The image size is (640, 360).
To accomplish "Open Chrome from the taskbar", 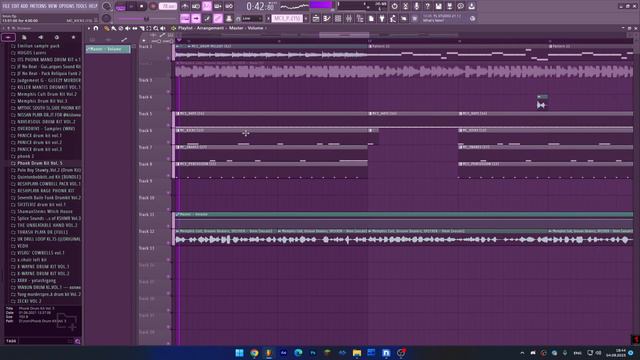I will click(x=254, y=353).
